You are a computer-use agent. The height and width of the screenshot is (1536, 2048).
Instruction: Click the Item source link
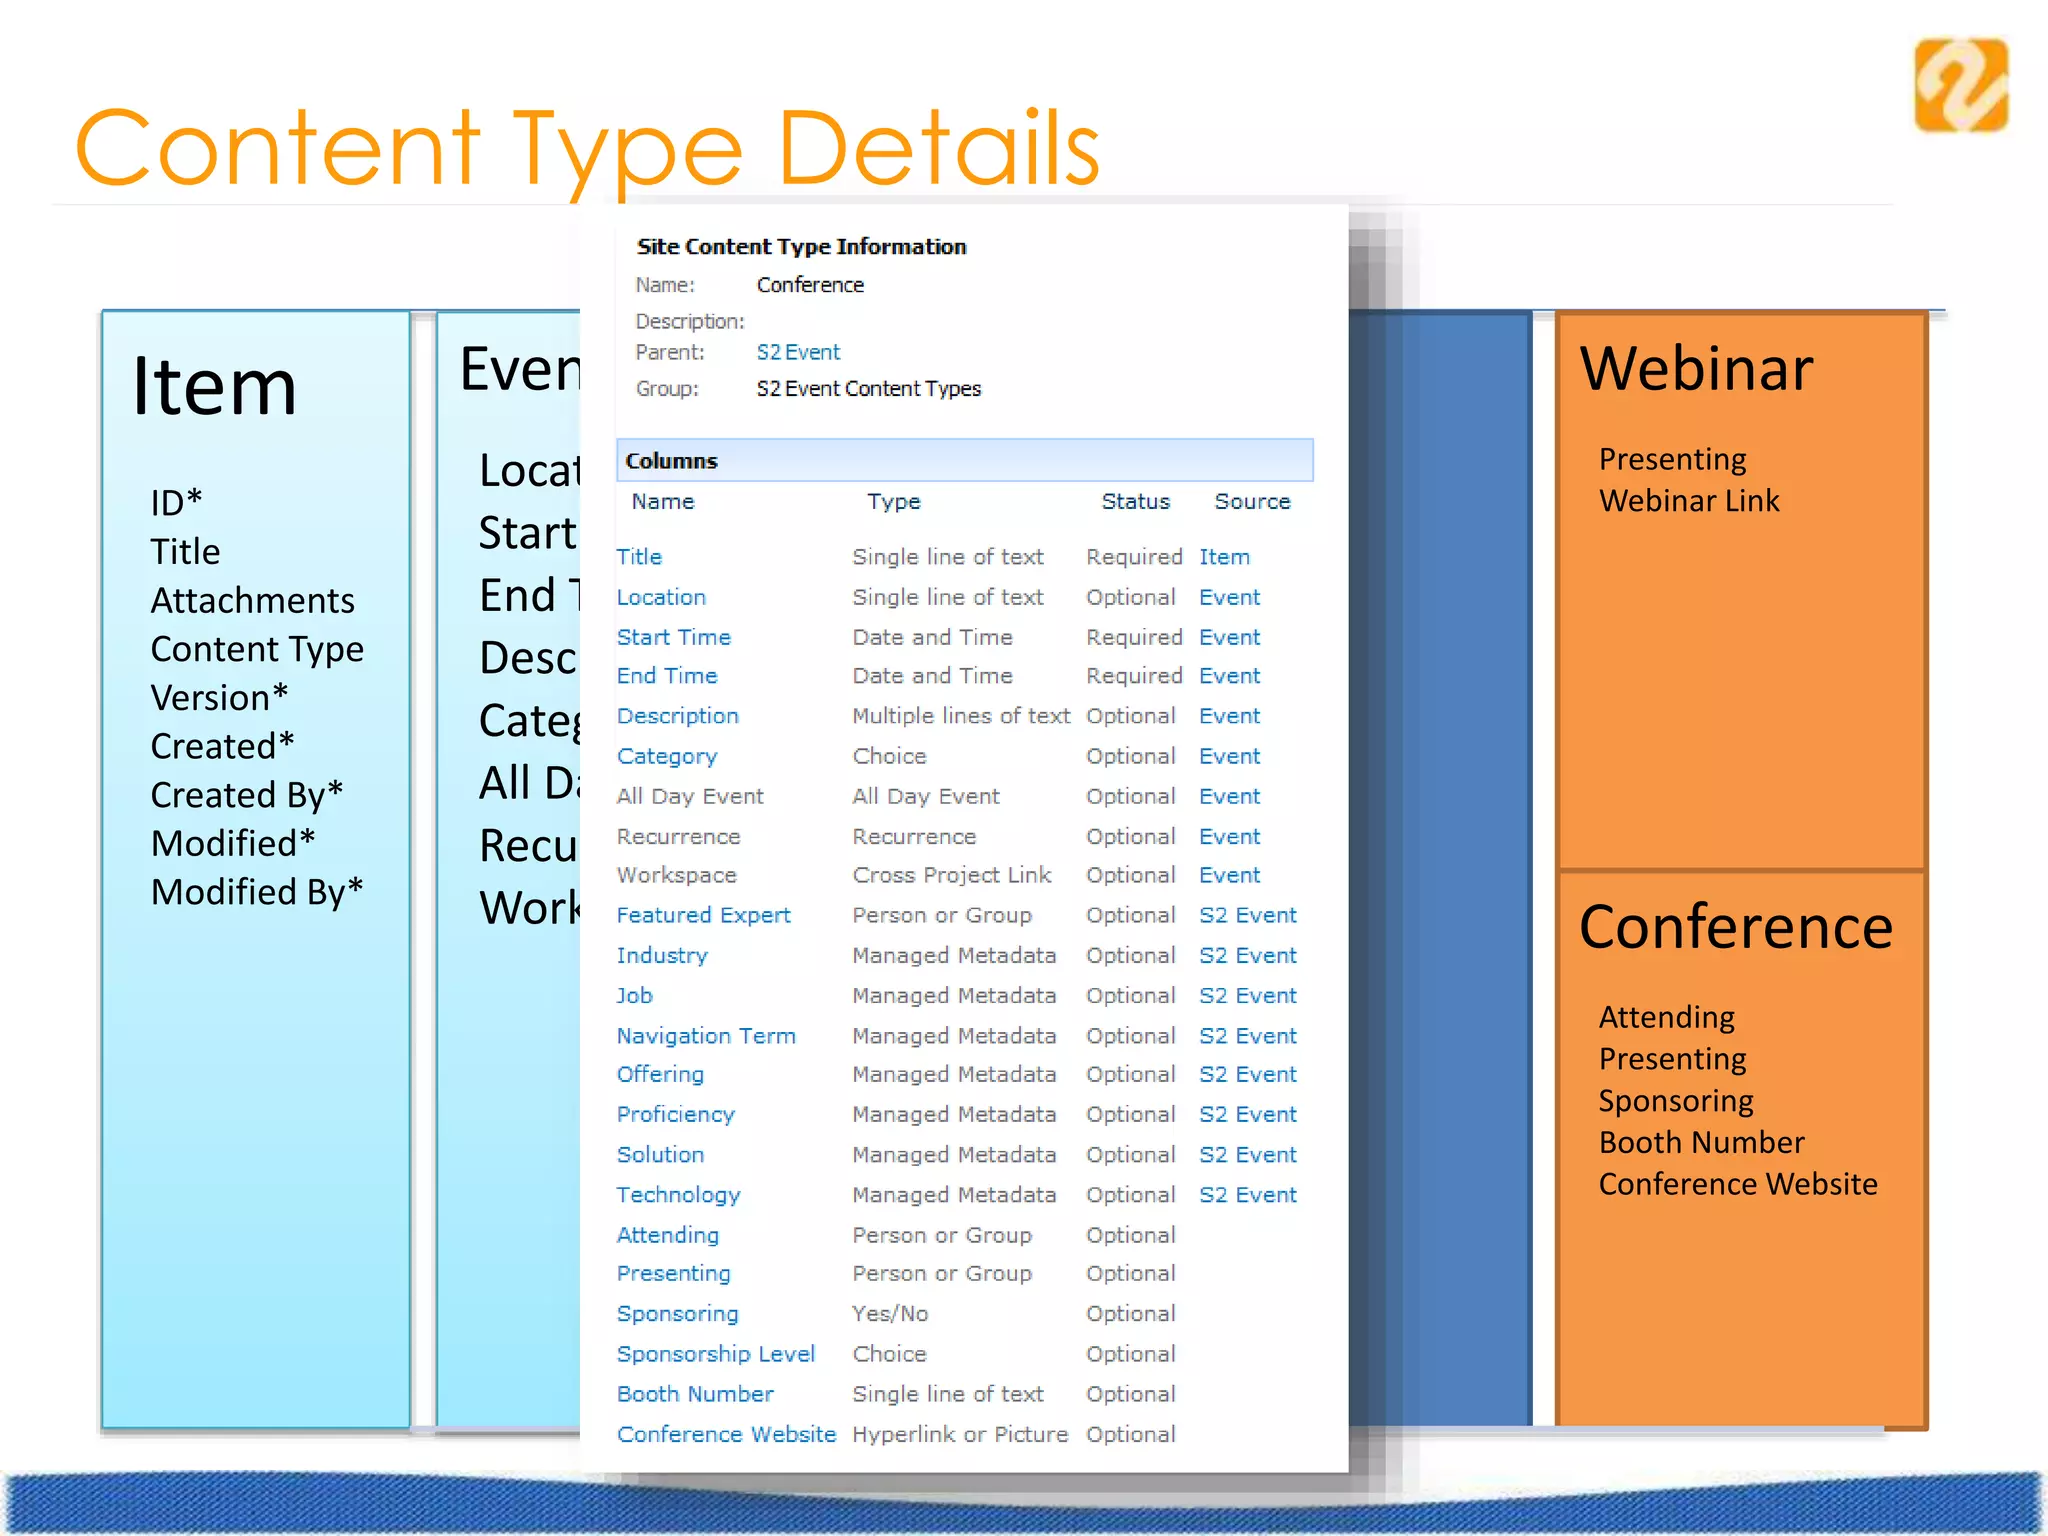tap(1224, 557)
